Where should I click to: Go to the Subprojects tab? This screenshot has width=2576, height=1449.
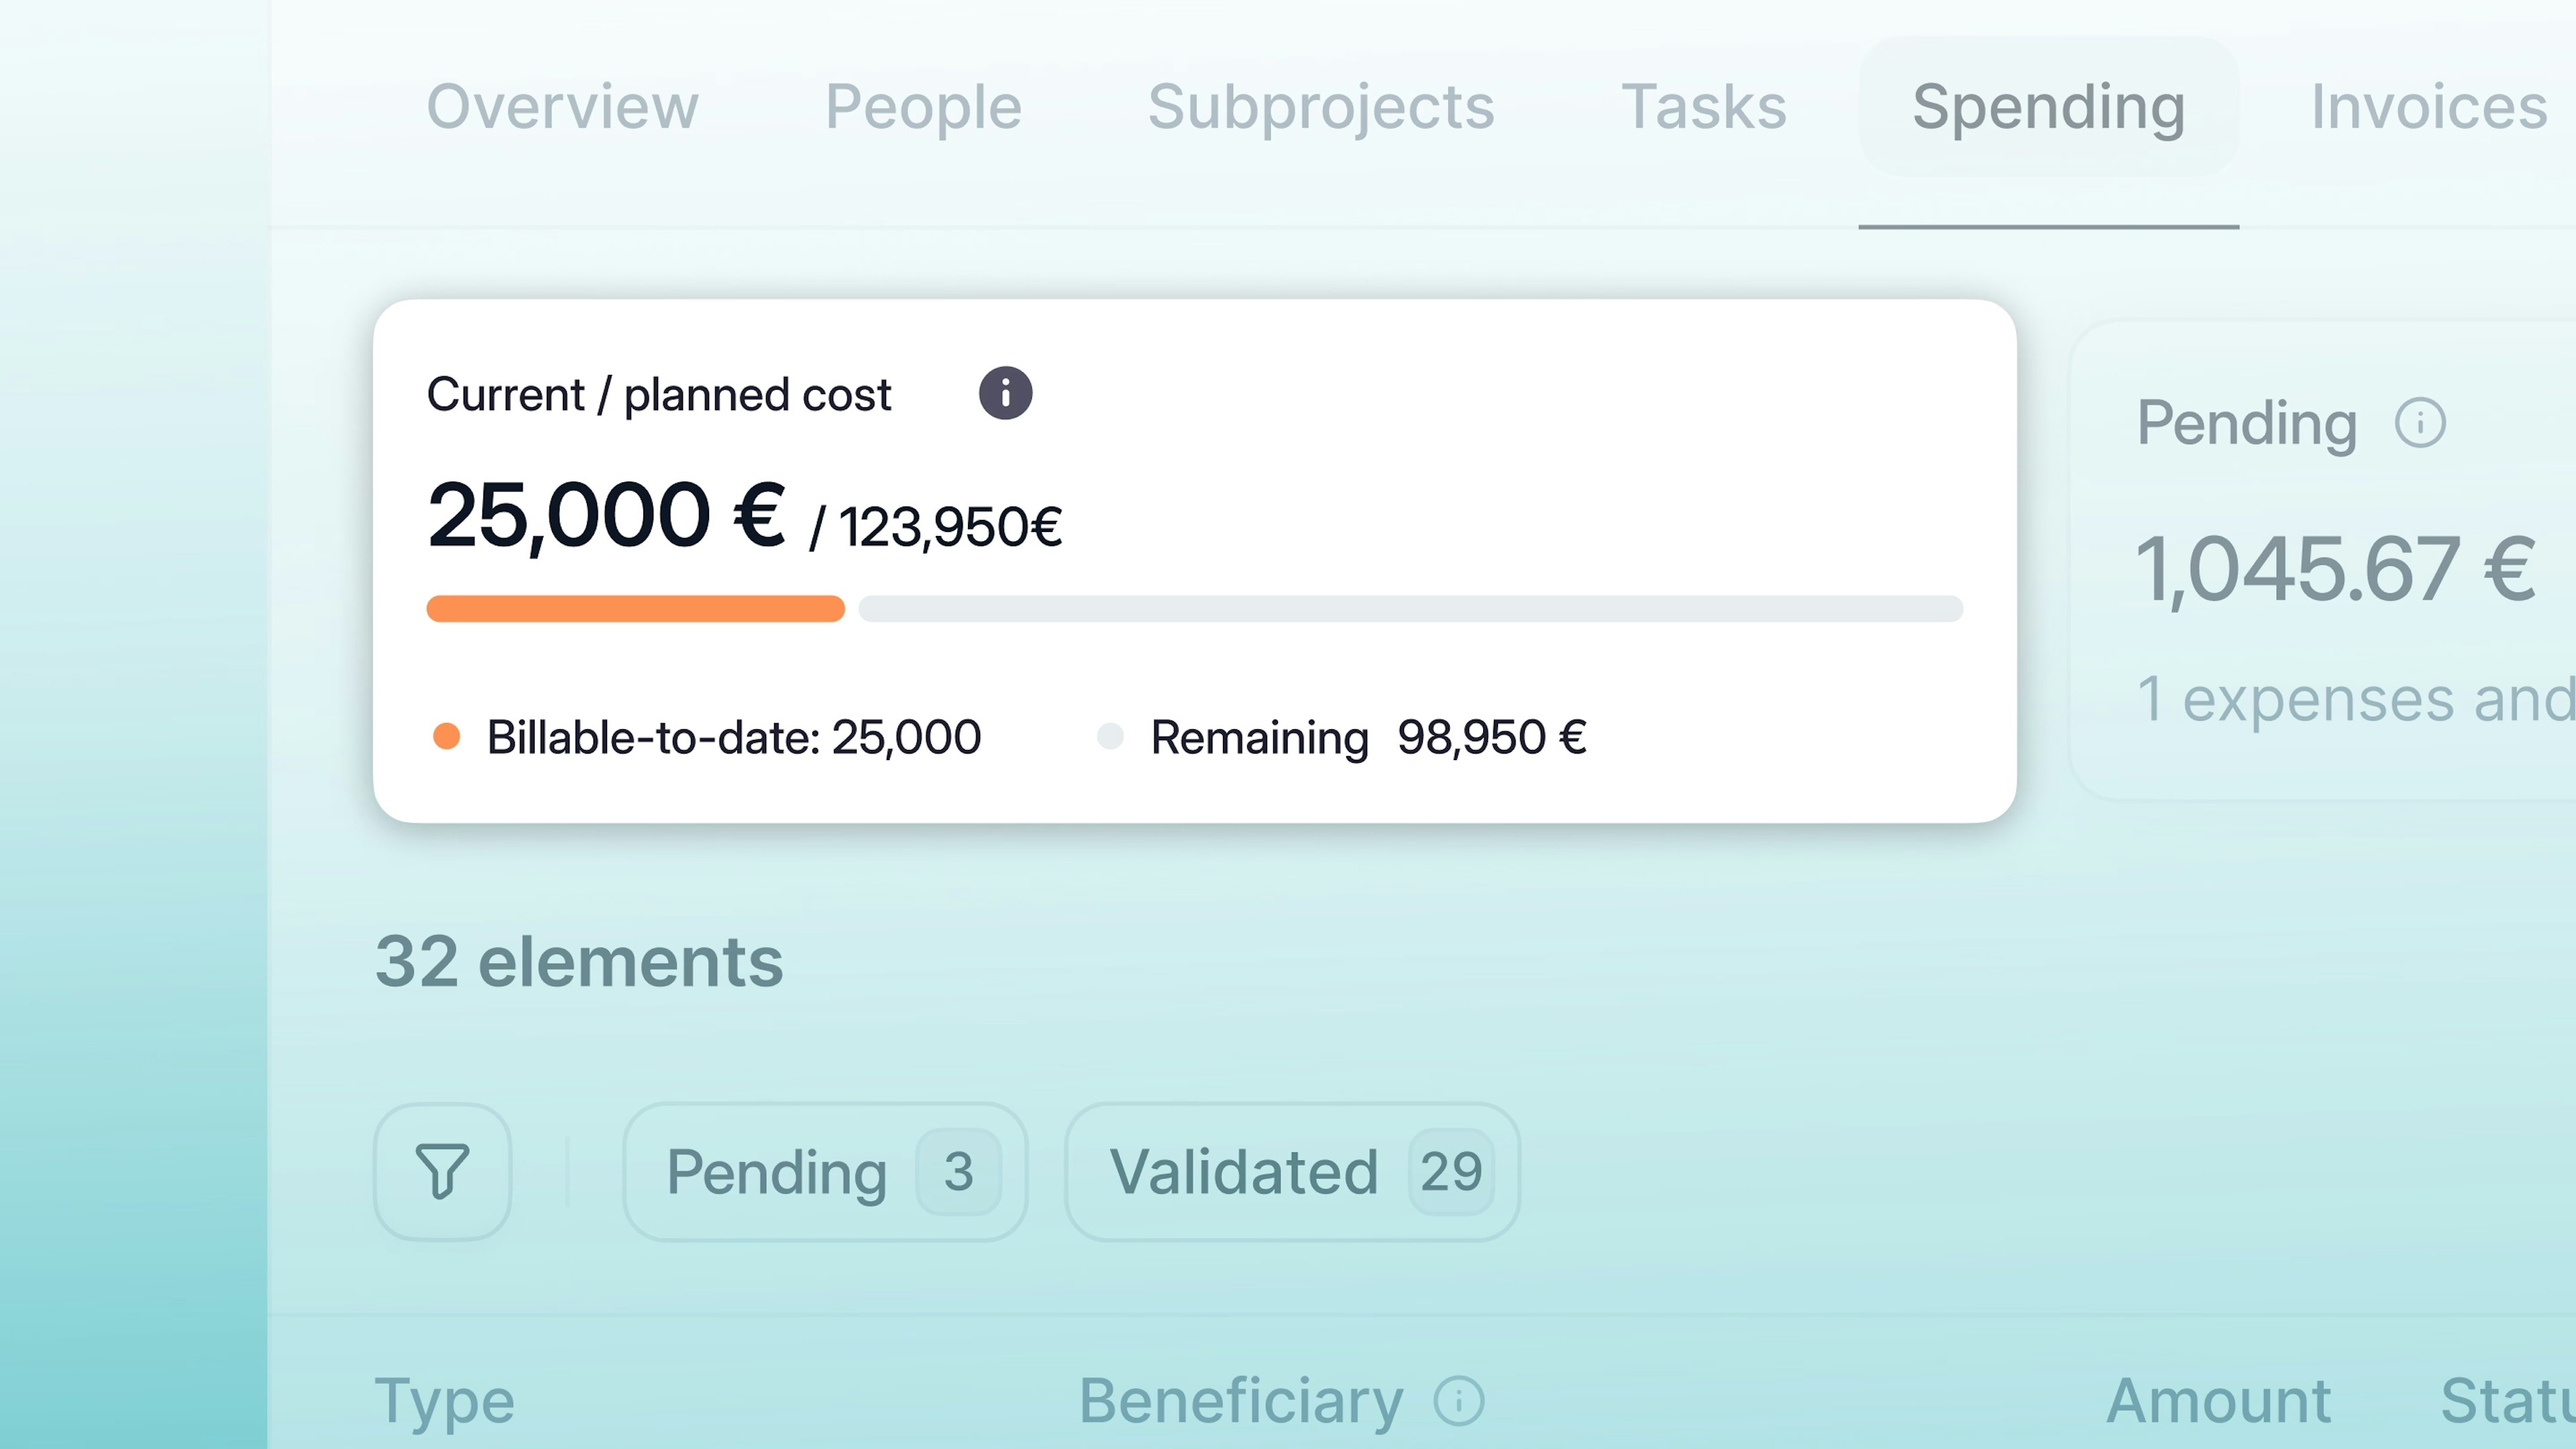[1320, 107]
